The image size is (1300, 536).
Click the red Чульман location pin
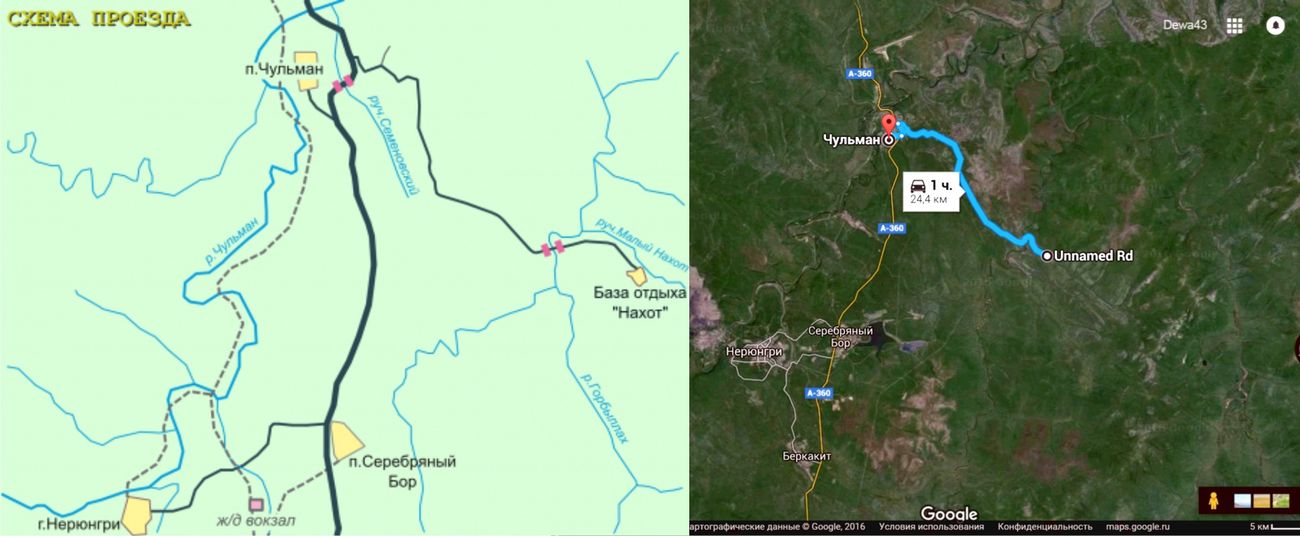(x=888, y=127)
